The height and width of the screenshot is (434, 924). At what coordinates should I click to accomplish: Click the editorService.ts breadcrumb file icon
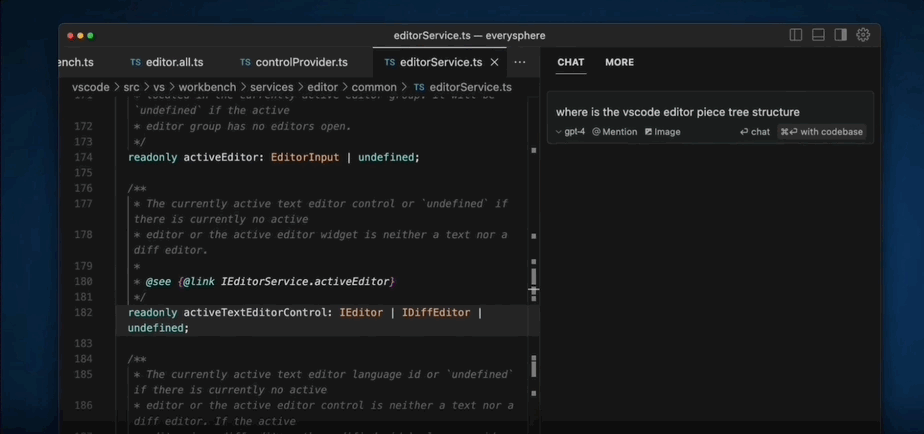[x=419, y=87]
